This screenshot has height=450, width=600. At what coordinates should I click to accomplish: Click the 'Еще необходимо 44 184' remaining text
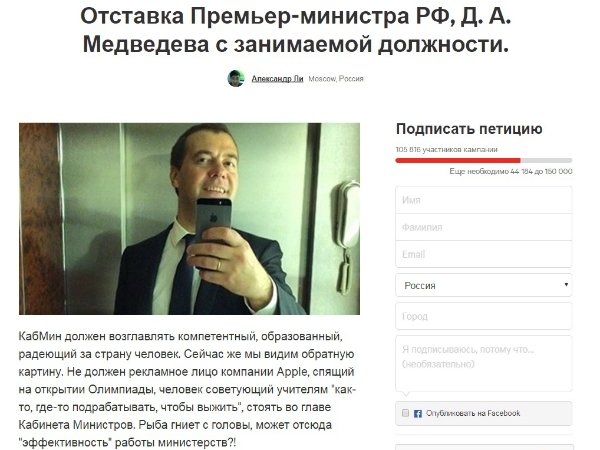pyautogui.click(x=511, y=171)
